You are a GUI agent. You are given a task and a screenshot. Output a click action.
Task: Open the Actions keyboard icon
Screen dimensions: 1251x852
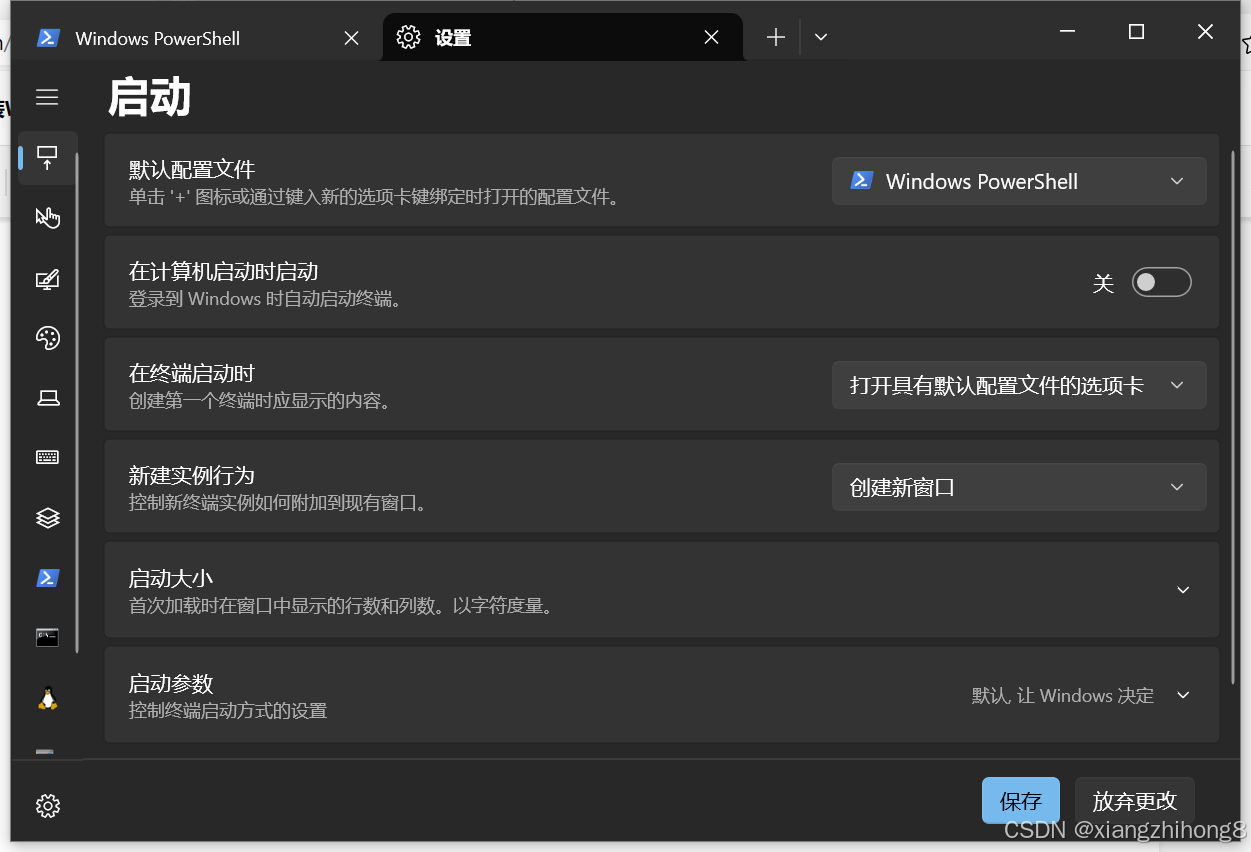tap(47, 457)
